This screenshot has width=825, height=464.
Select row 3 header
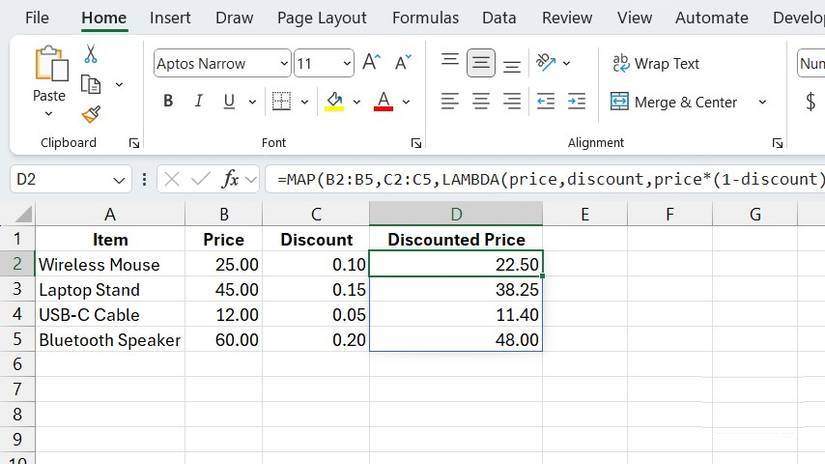(17, 289)
